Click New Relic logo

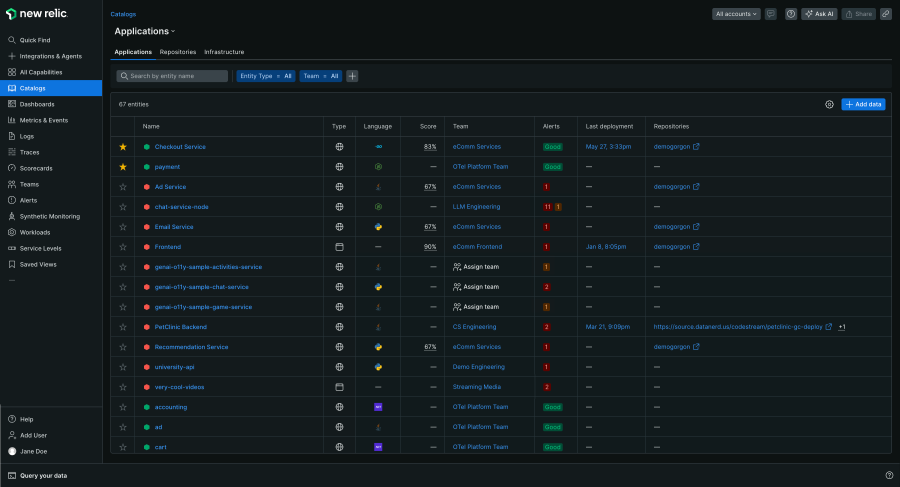point(37,14)
